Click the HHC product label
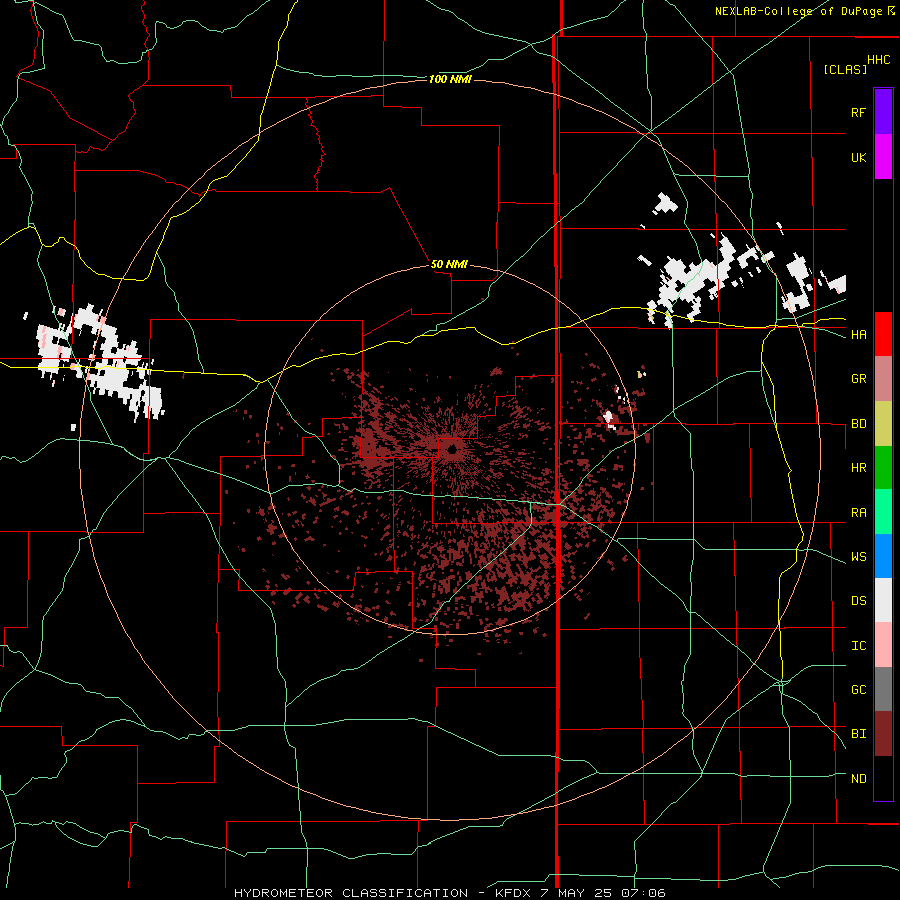This screenshot has width=900, height=900. click(878, 60)
